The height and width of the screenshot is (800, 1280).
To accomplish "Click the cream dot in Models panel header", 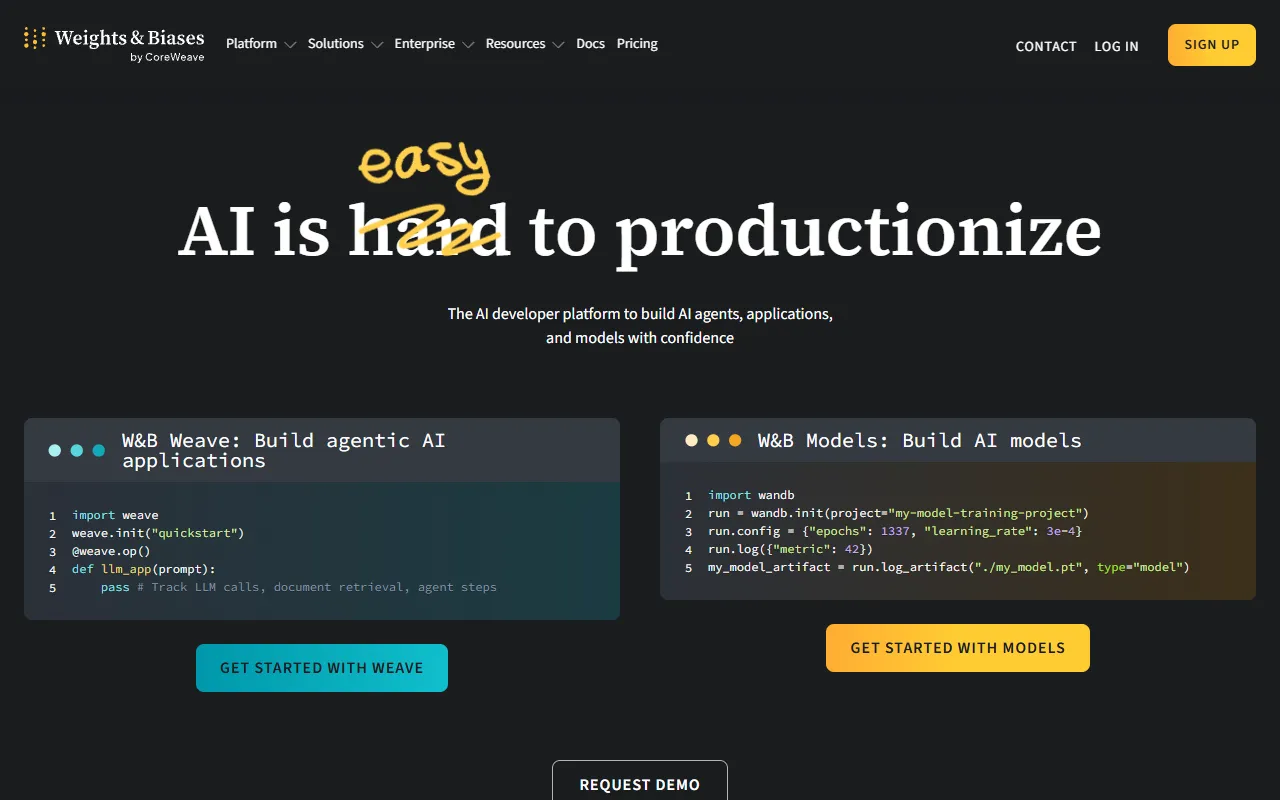I will pyautogui.click(x=691, y=440).
